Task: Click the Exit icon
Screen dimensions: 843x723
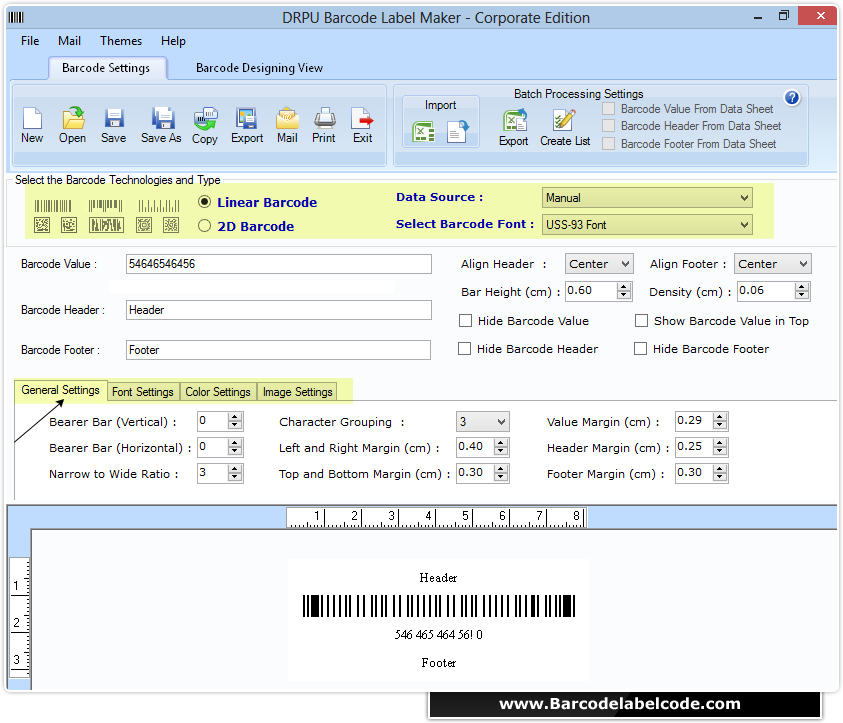Action: [x=362, y=118]
